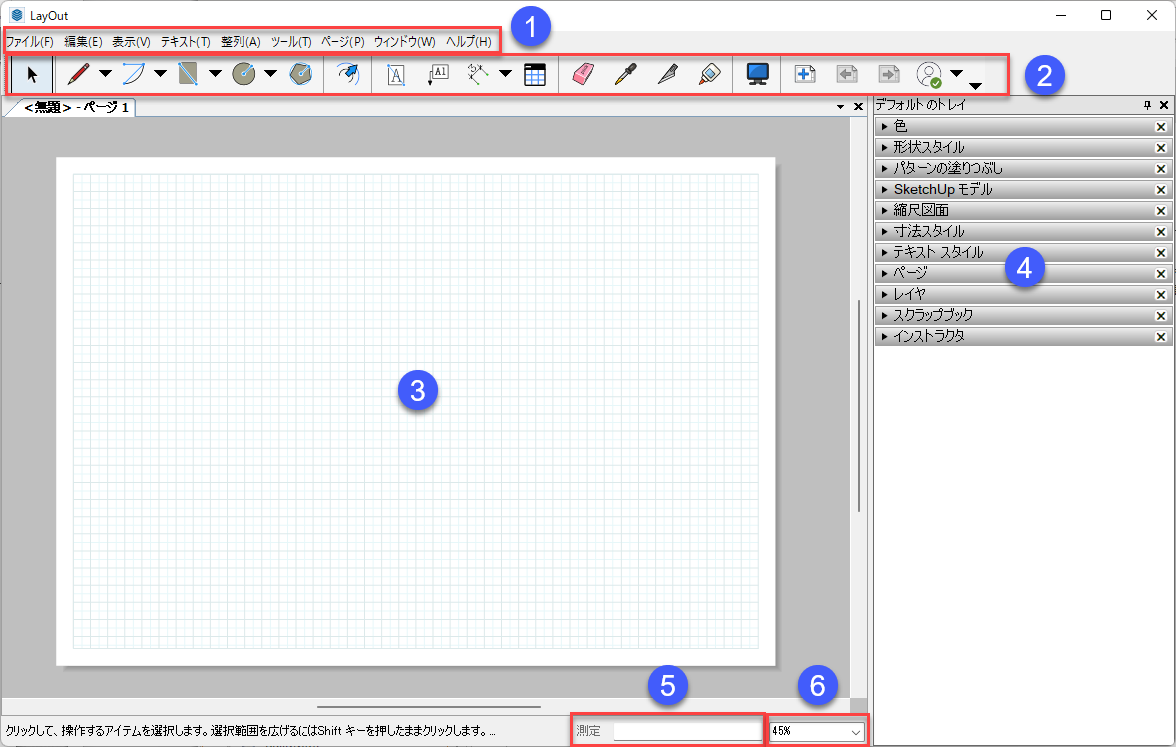Expand the SketchUp モデル panel
Screen dimensions: 1176x747
pyautogui.click(x=885, y=190)
